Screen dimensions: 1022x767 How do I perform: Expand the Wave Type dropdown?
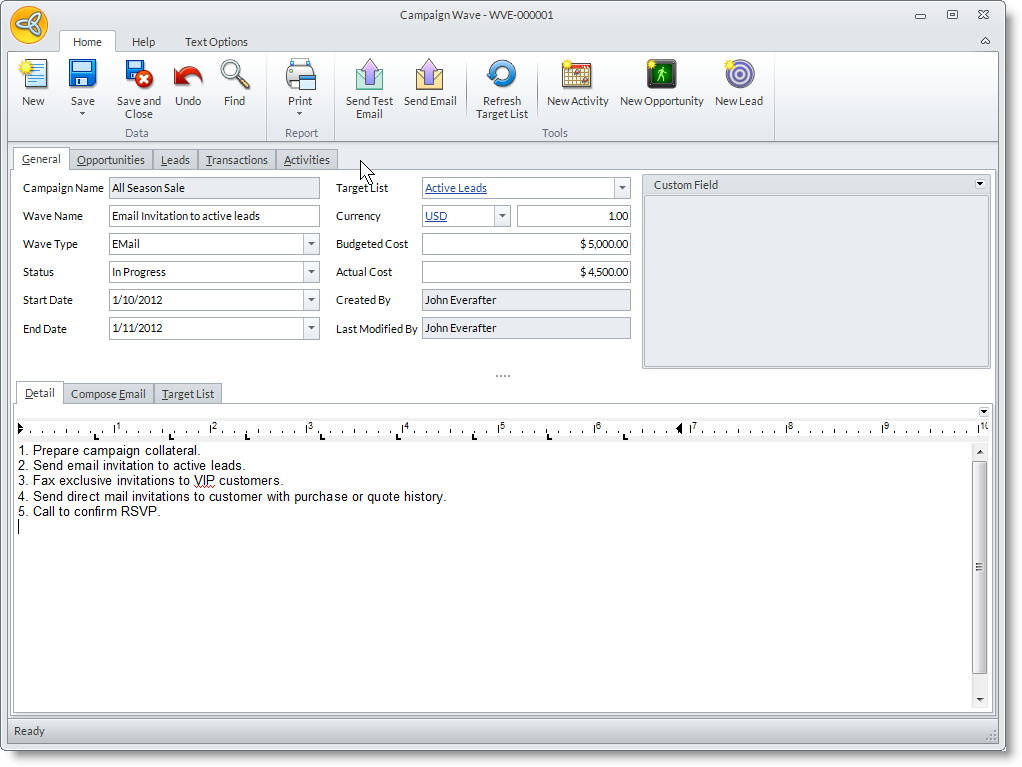click(311, 244)
